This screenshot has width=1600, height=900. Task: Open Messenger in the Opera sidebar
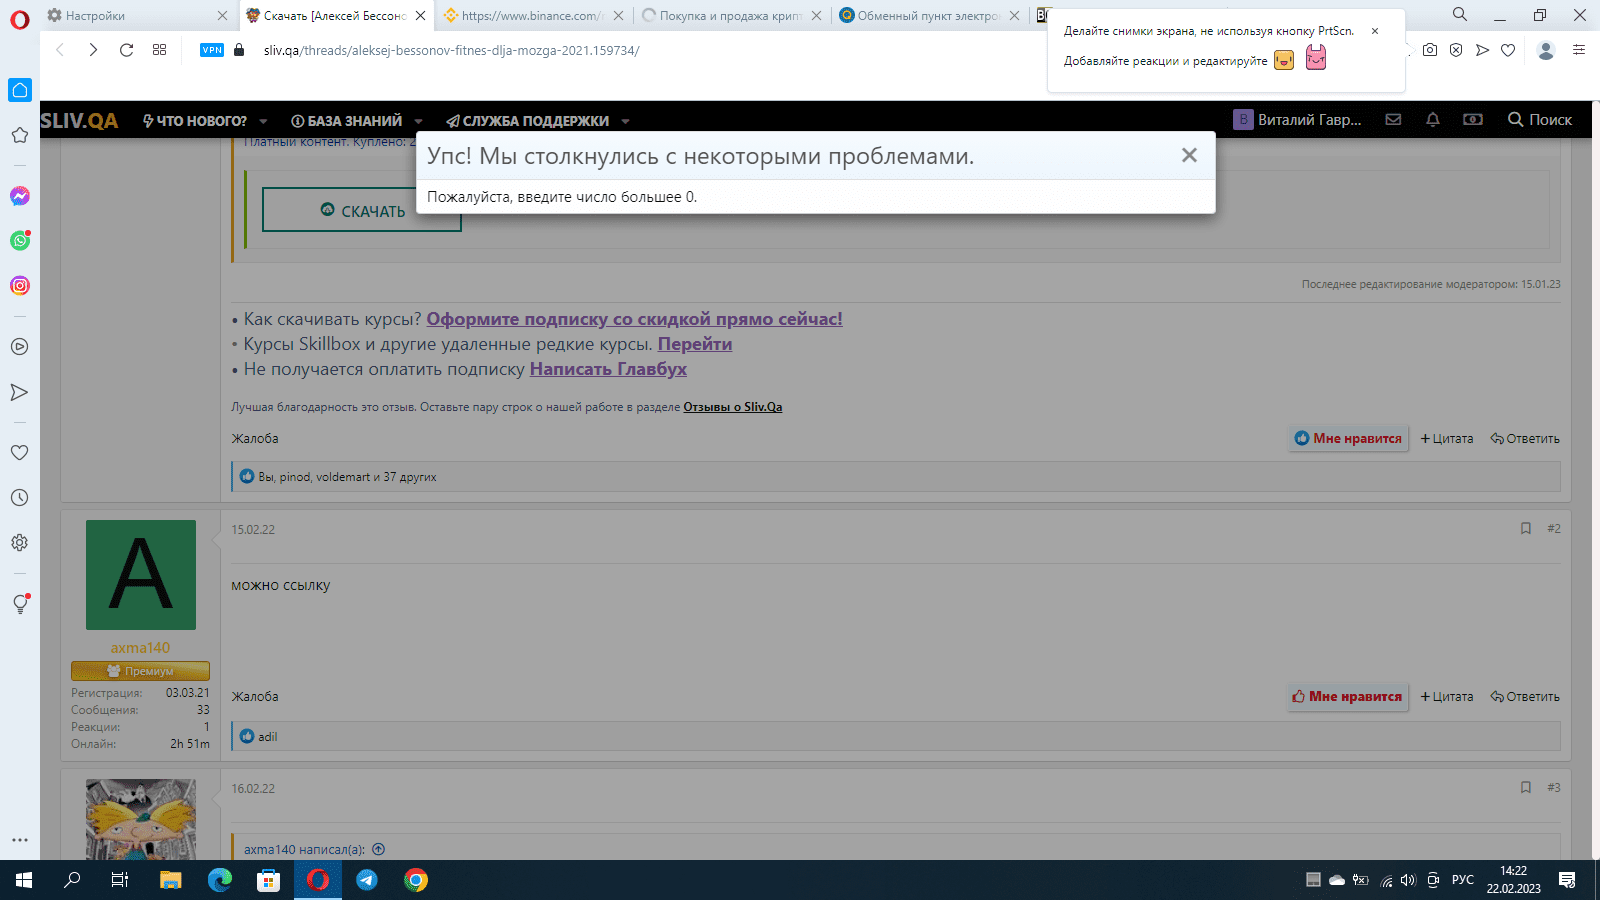19,196
